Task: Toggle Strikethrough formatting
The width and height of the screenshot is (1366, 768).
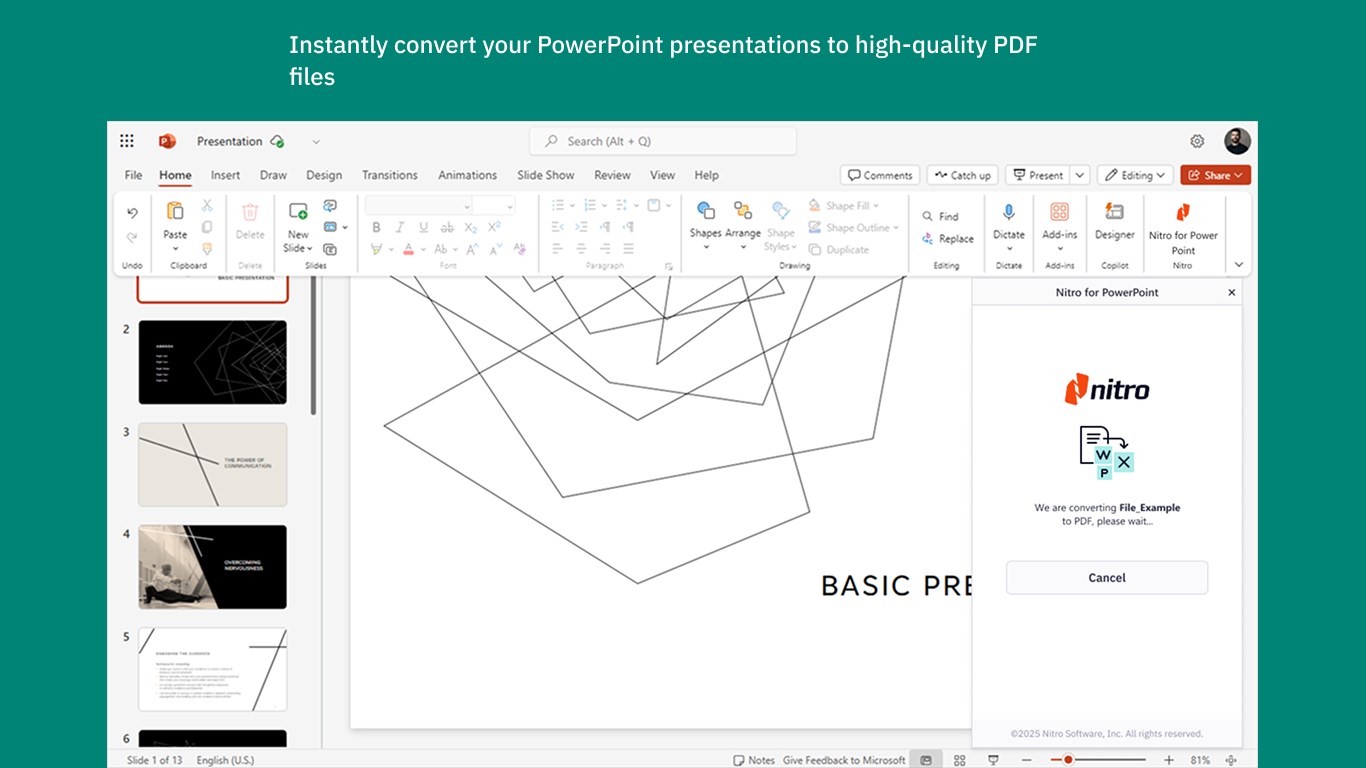Action: pos(447,227)
